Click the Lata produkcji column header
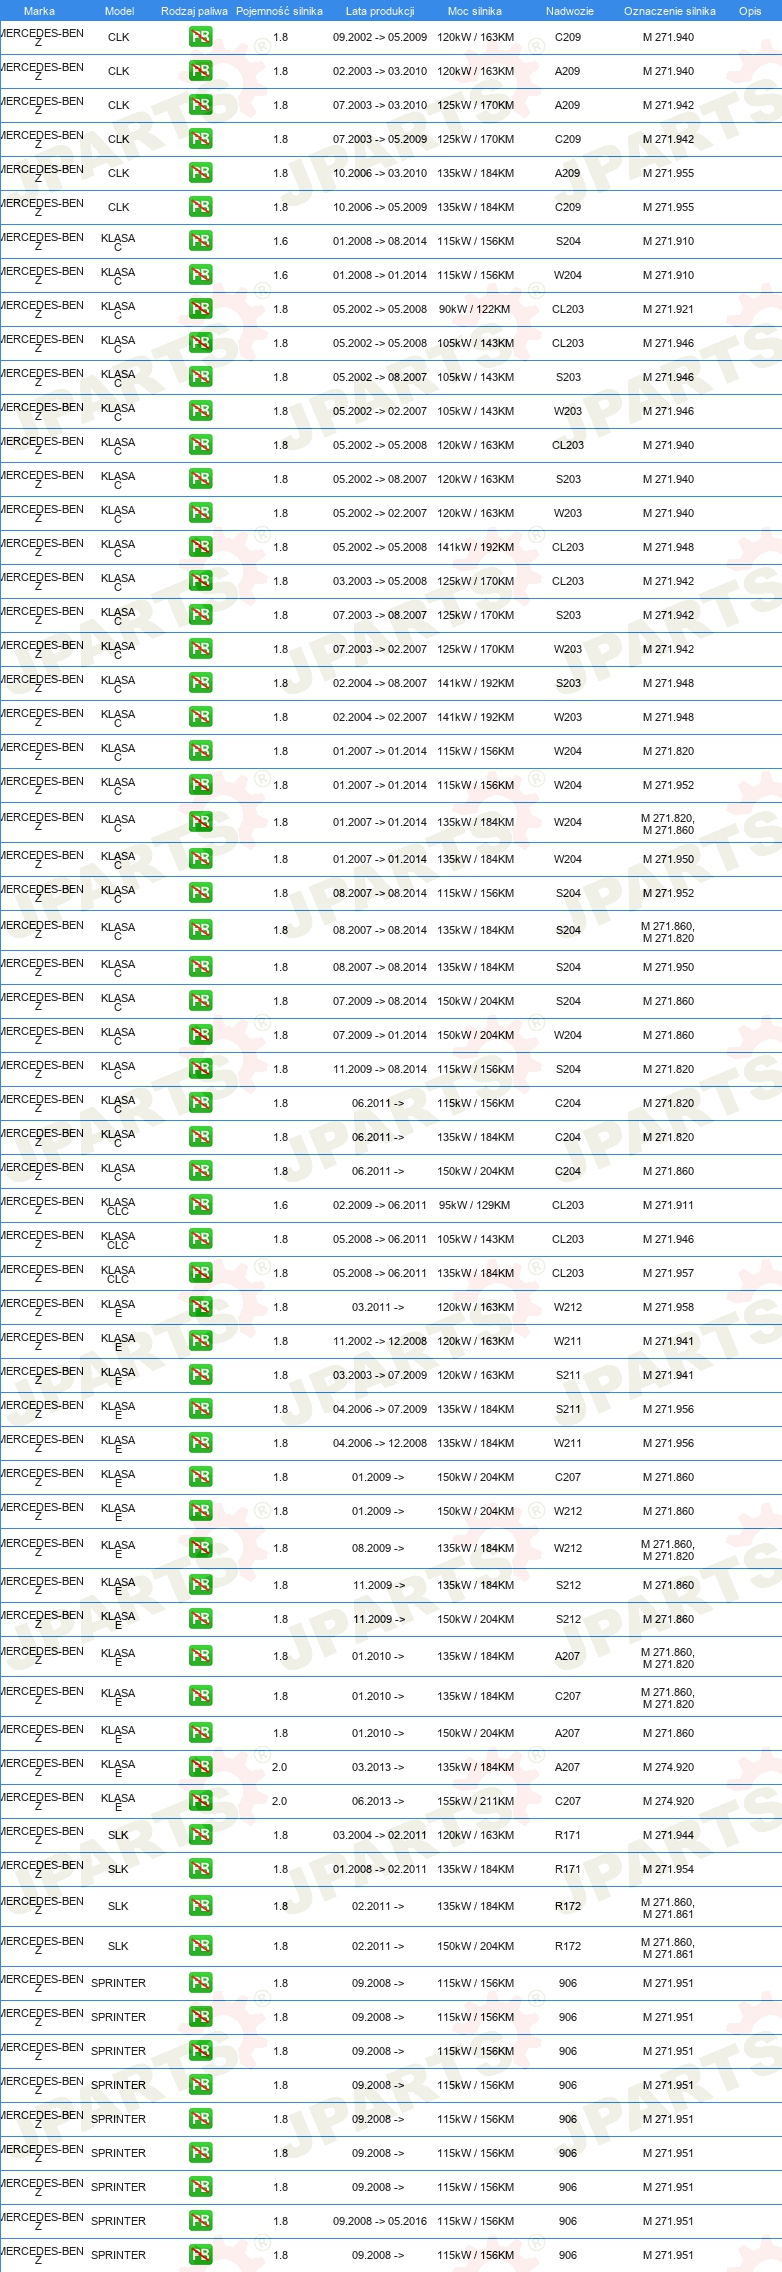The height and width of the screenshot is (2272, 782). [x=380, y=11]
